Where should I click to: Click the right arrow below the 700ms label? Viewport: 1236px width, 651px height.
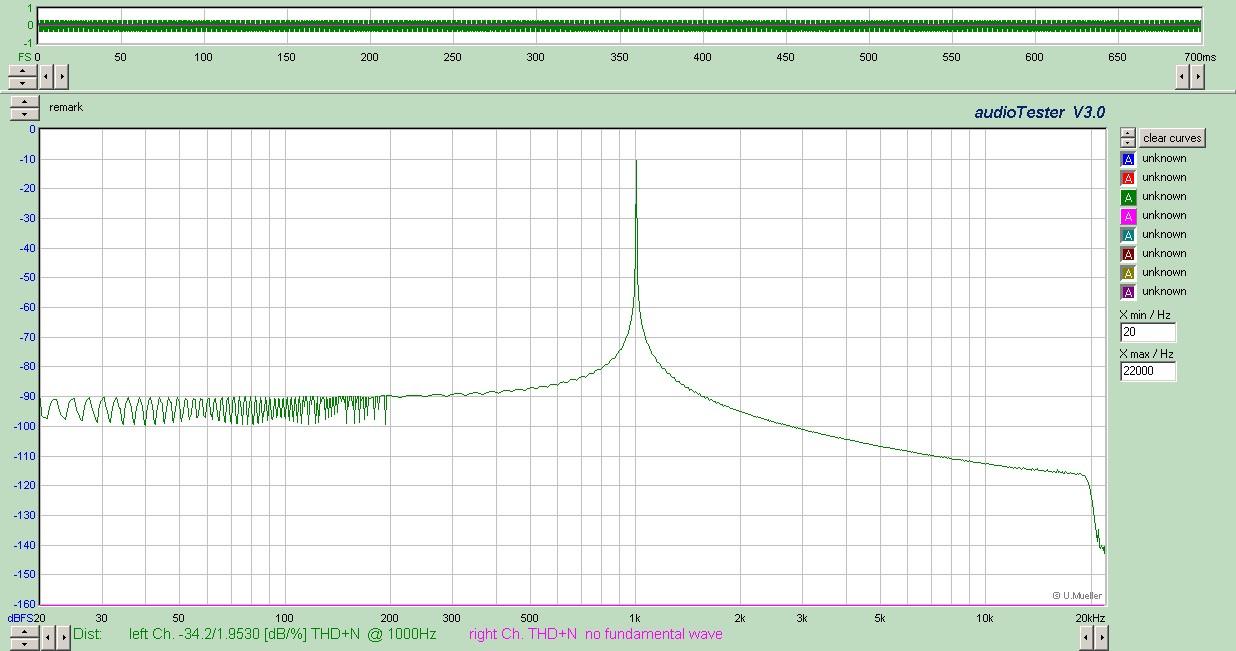pyautogui.click(x=1197, y=76)
